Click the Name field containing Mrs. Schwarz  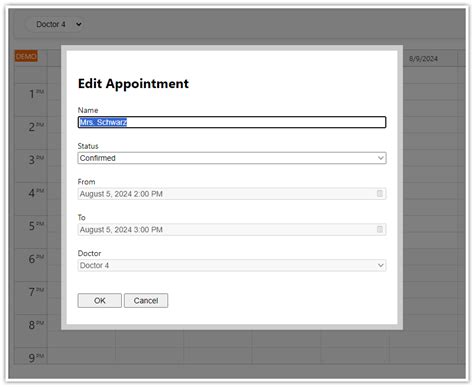(x=232, y=122)
